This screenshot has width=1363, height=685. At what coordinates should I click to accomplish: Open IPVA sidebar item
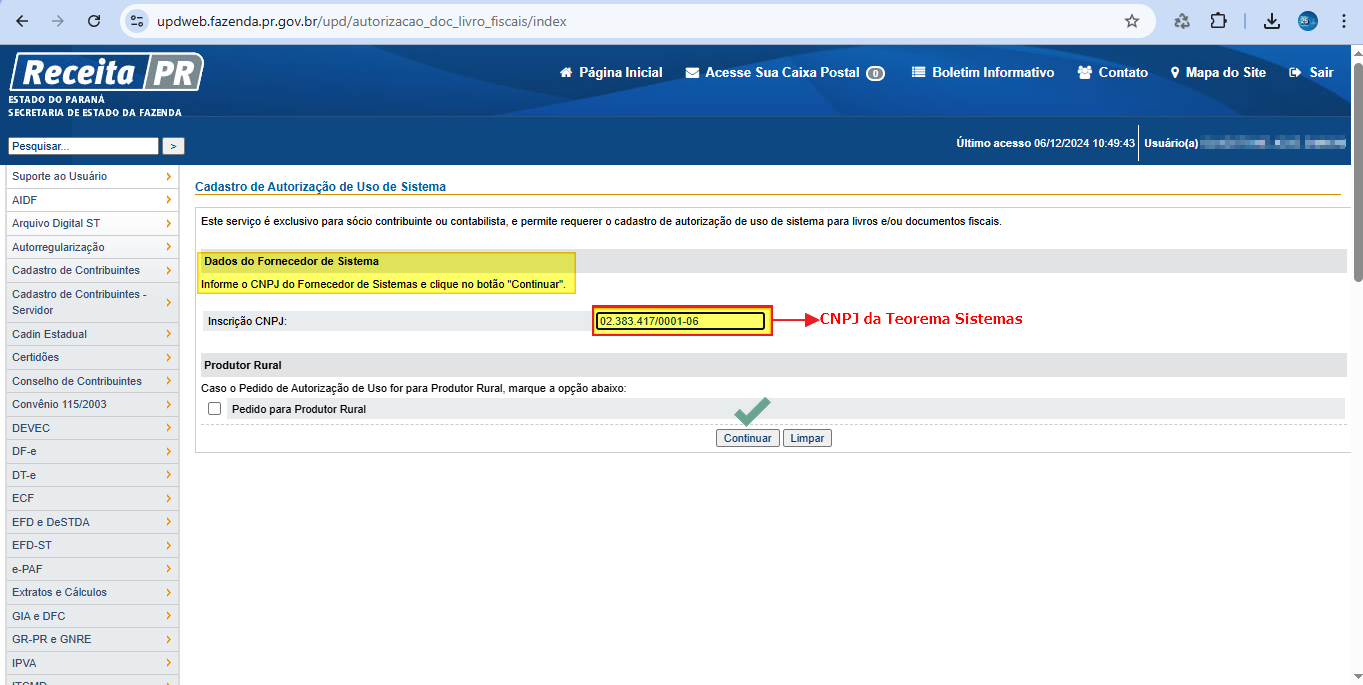(92, 663)
